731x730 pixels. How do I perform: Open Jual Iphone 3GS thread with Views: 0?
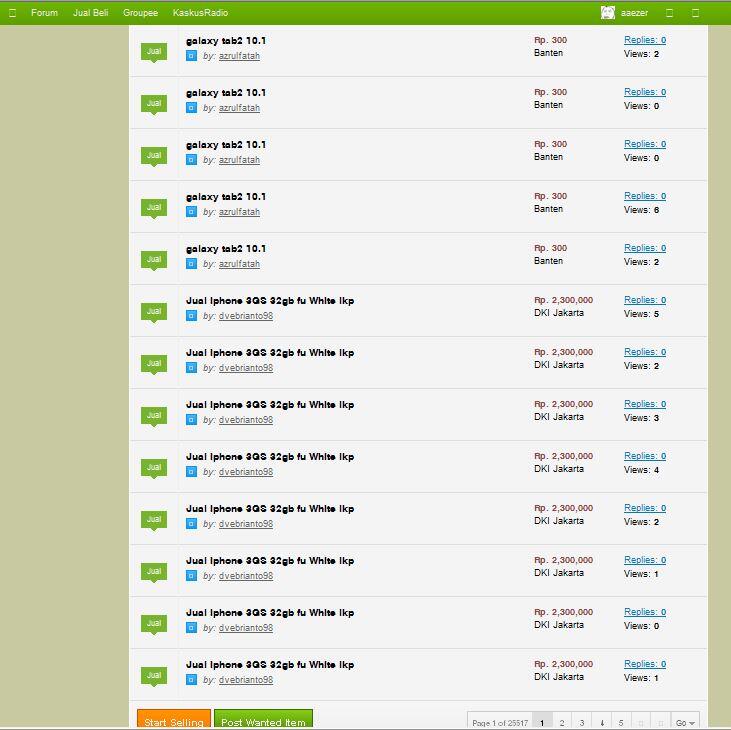click(270, 613)
